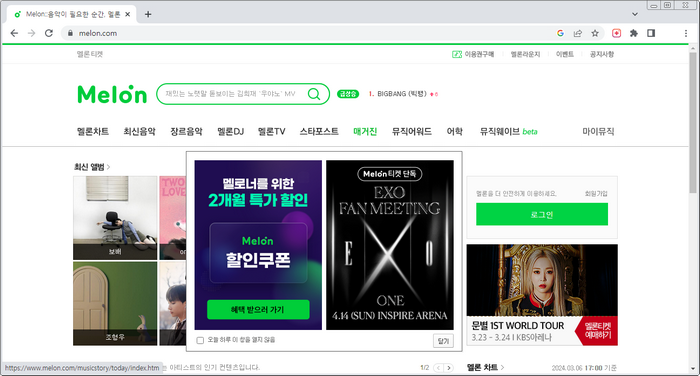Expand the 멜론 차트 section arrow
This screenshot has height=376, width=700.
click(502, 368)
